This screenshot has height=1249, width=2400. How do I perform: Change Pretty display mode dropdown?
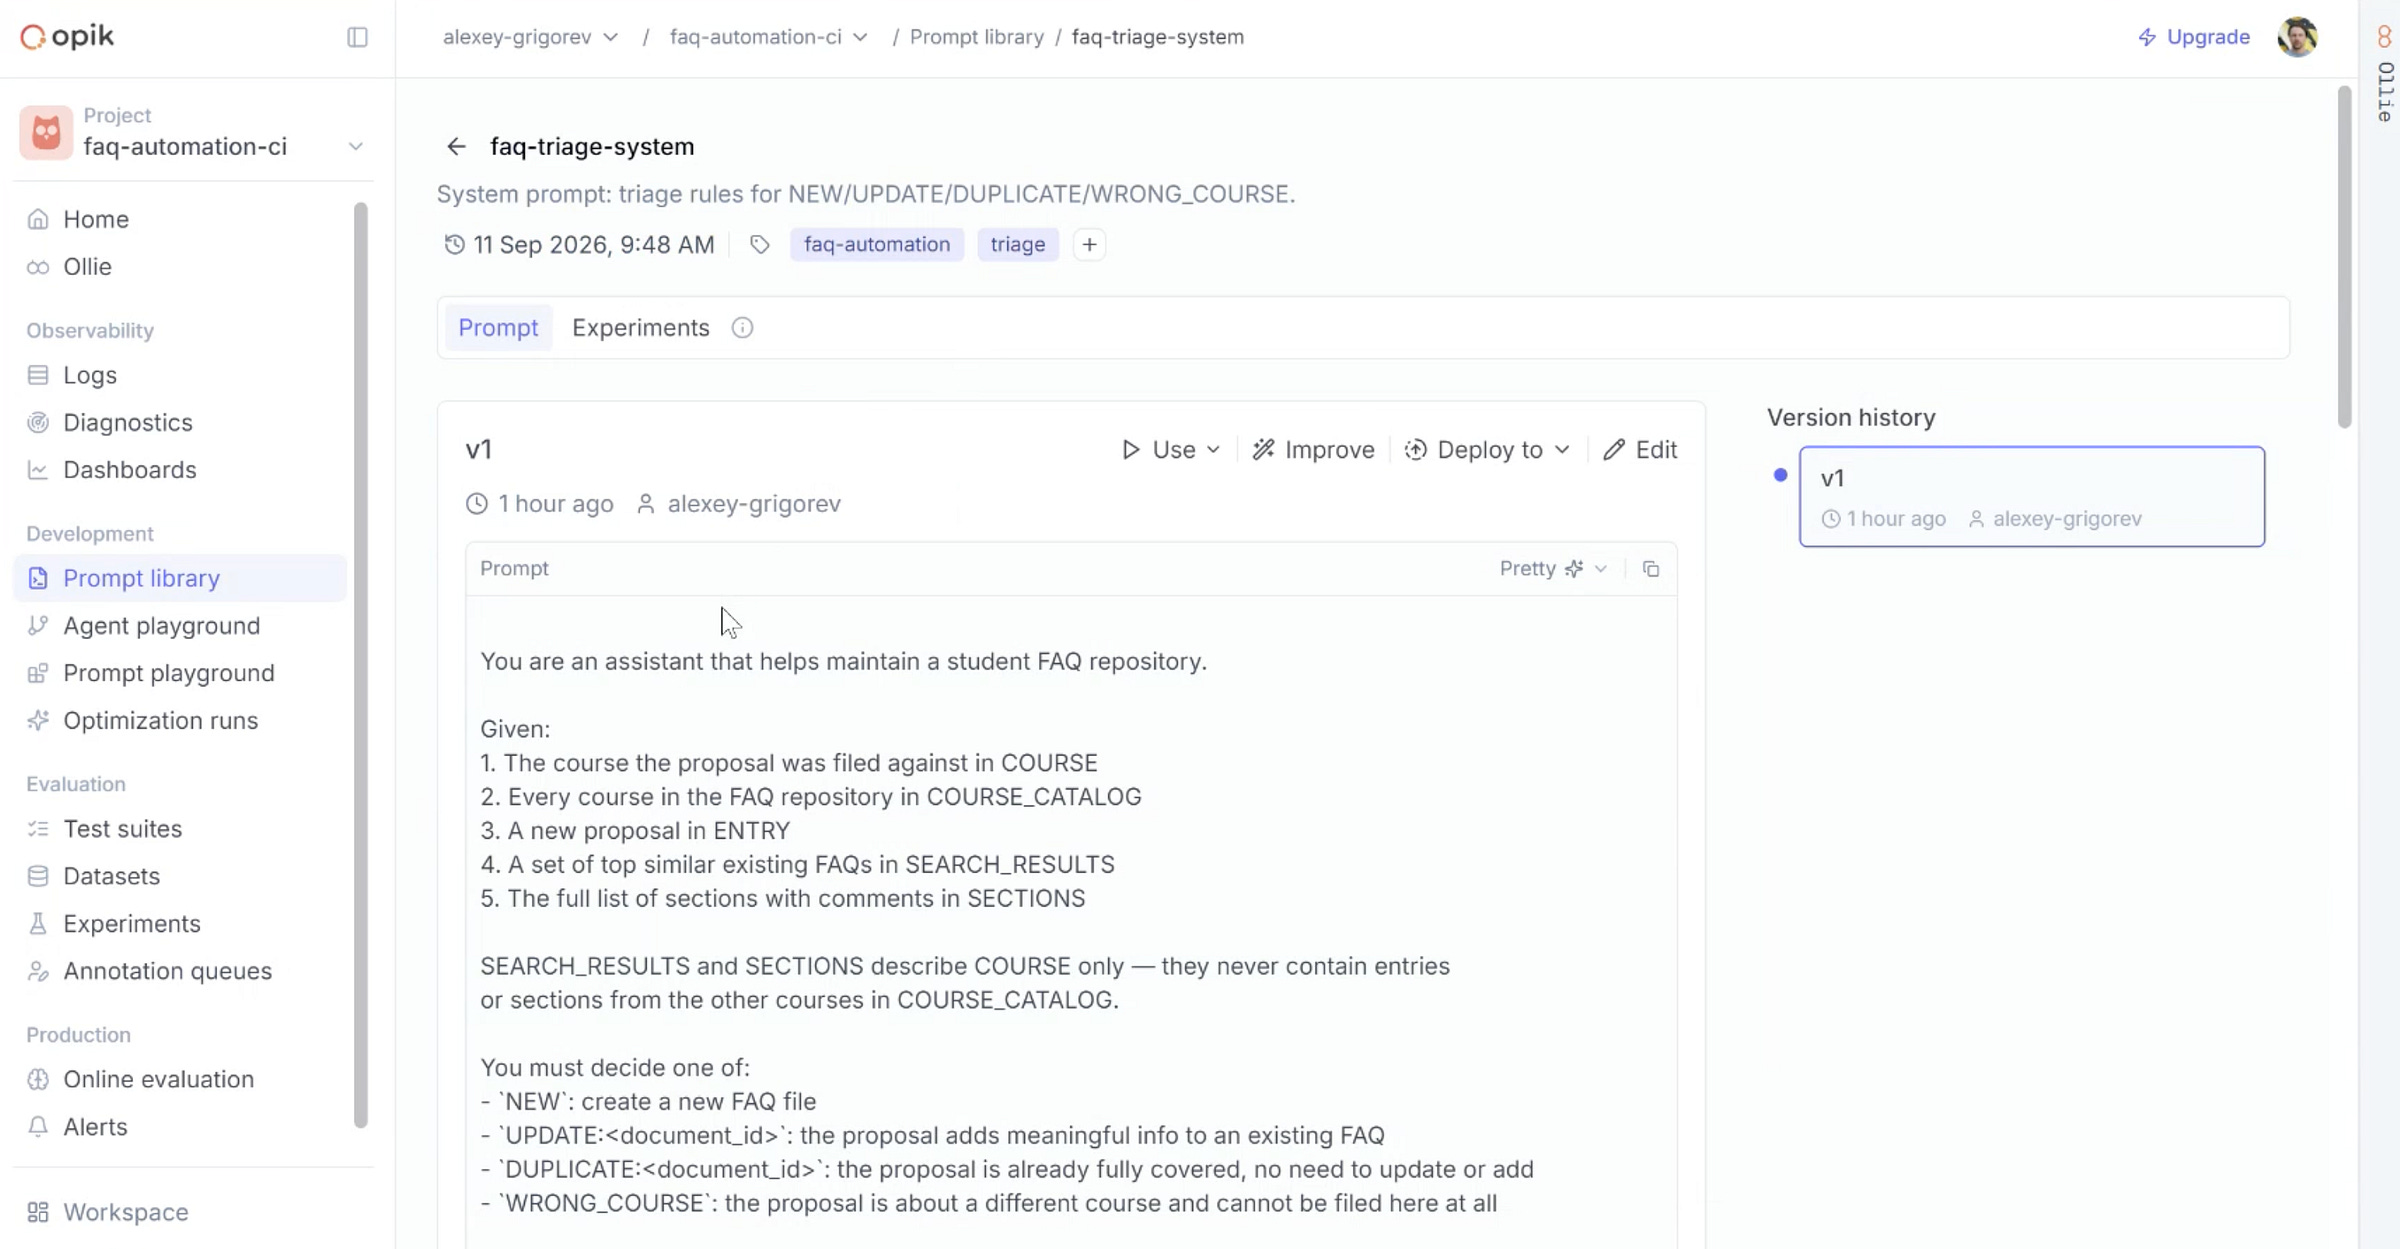[x=1553, y=569]
